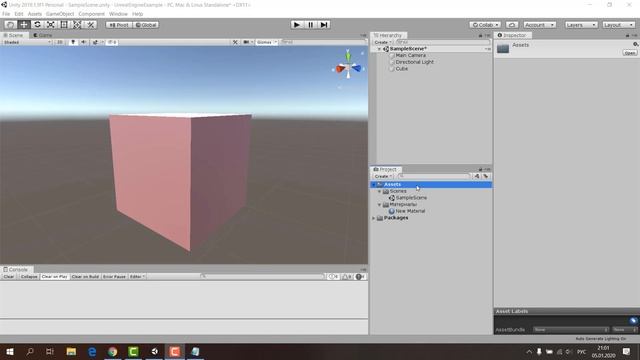Toggle Clear on Build in Console

coord(85,277)
